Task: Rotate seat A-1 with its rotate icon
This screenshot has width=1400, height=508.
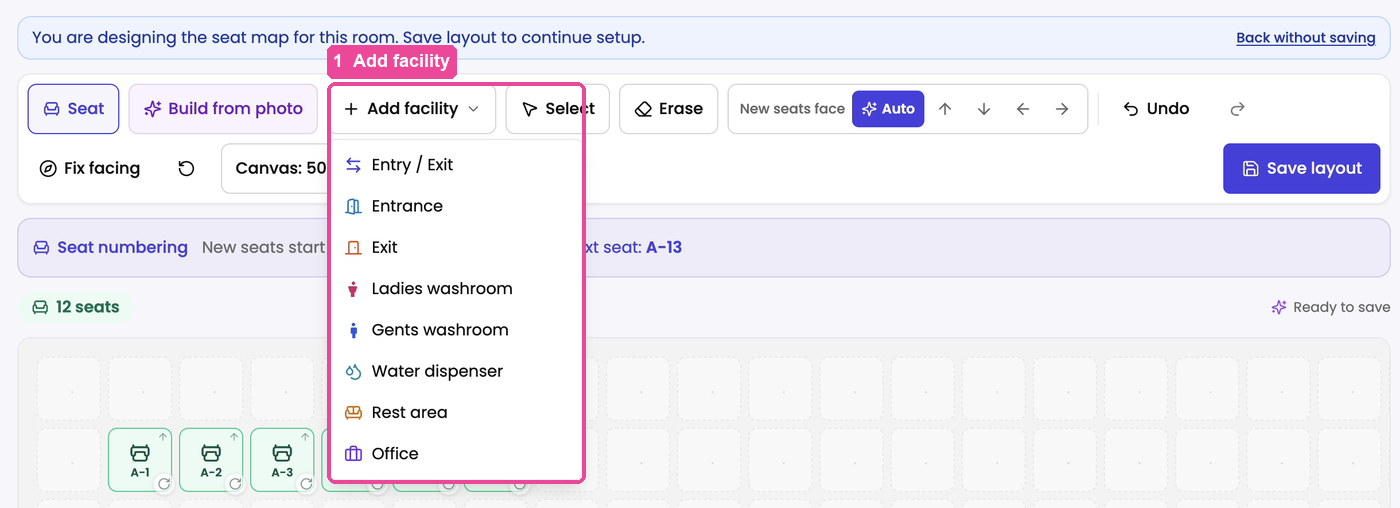Action: click(164, 484)
